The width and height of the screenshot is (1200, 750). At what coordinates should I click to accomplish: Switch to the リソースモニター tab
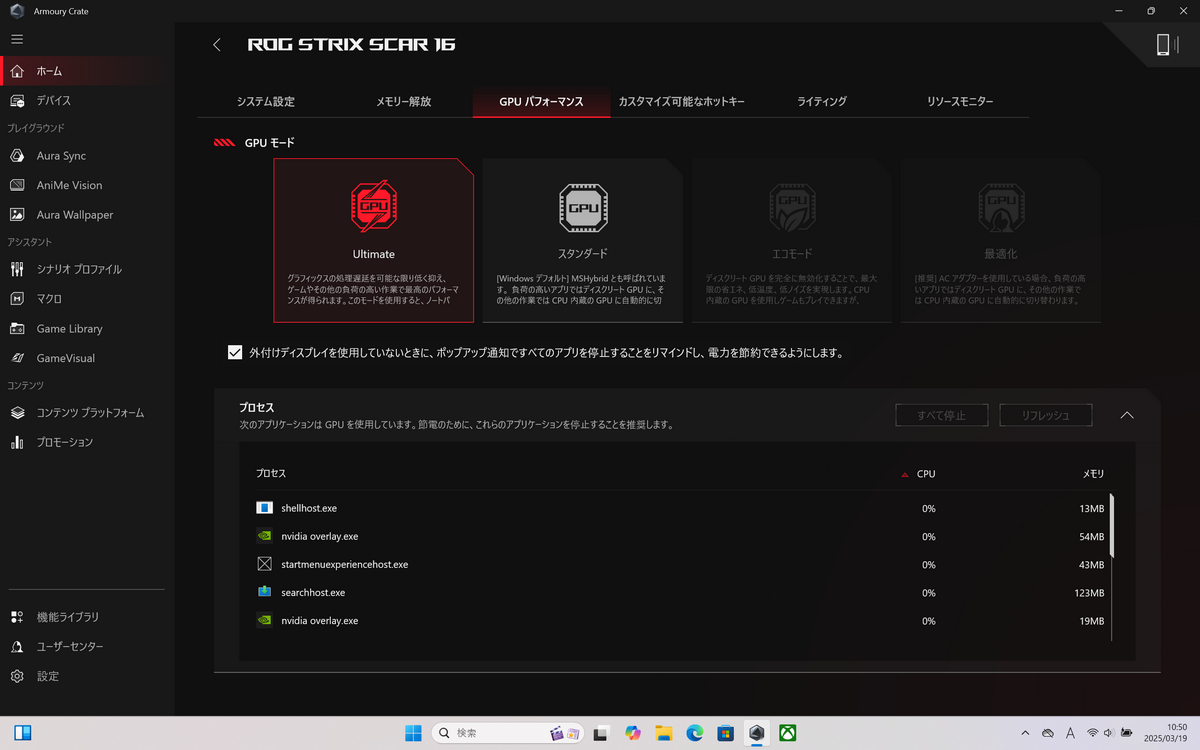pyautogui.click(x=959, y=102)
